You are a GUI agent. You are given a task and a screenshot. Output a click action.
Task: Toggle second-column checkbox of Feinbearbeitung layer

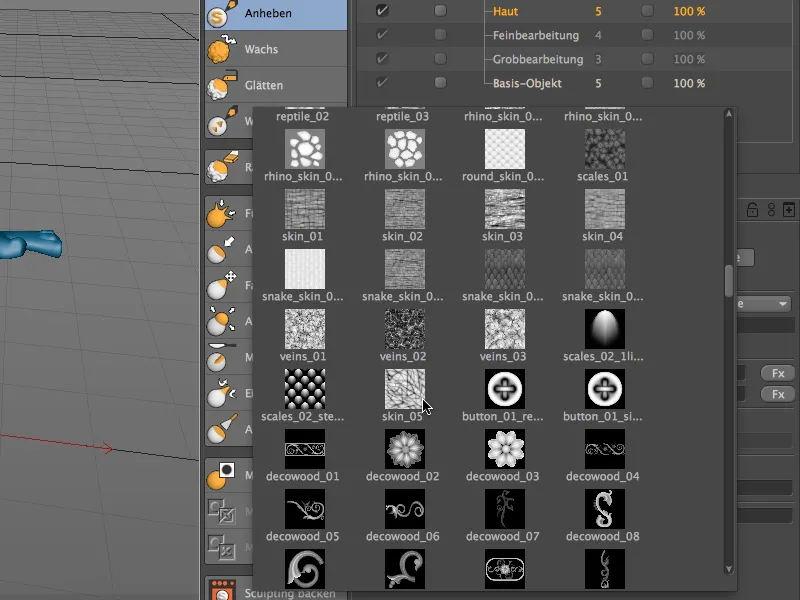tap(440, 35)
